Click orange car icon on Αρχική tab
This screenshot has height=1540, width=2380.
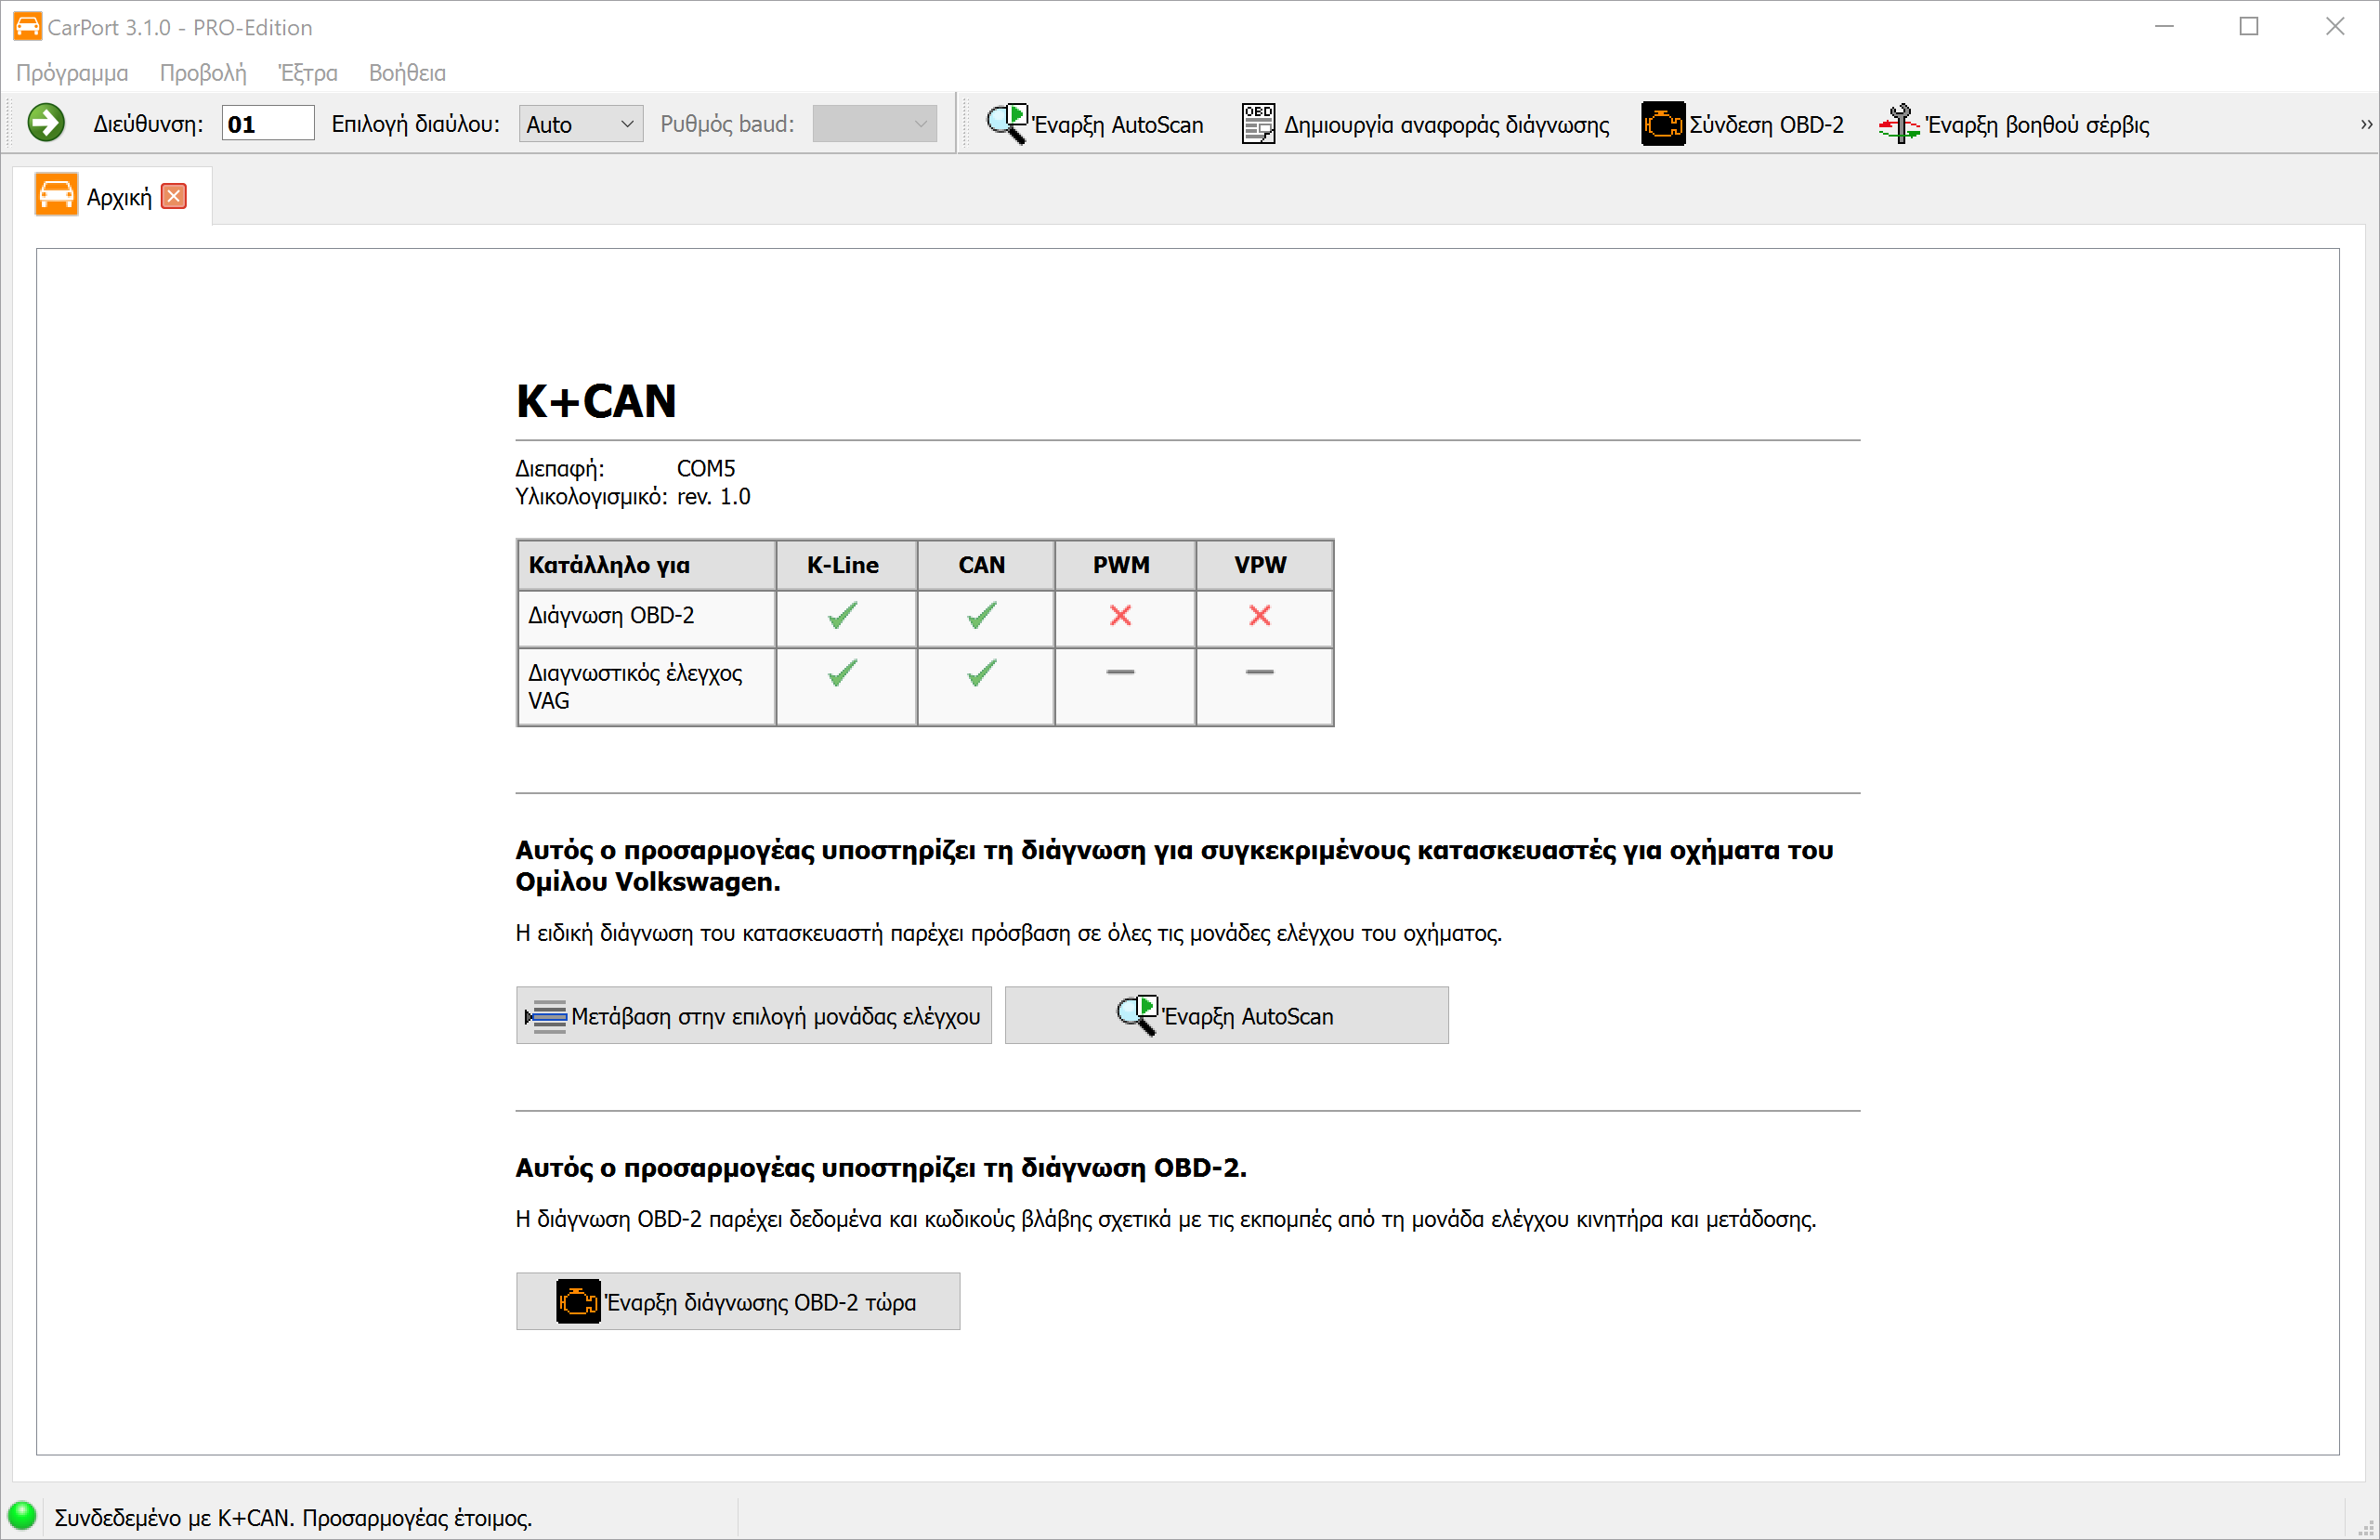coord(56,195)
